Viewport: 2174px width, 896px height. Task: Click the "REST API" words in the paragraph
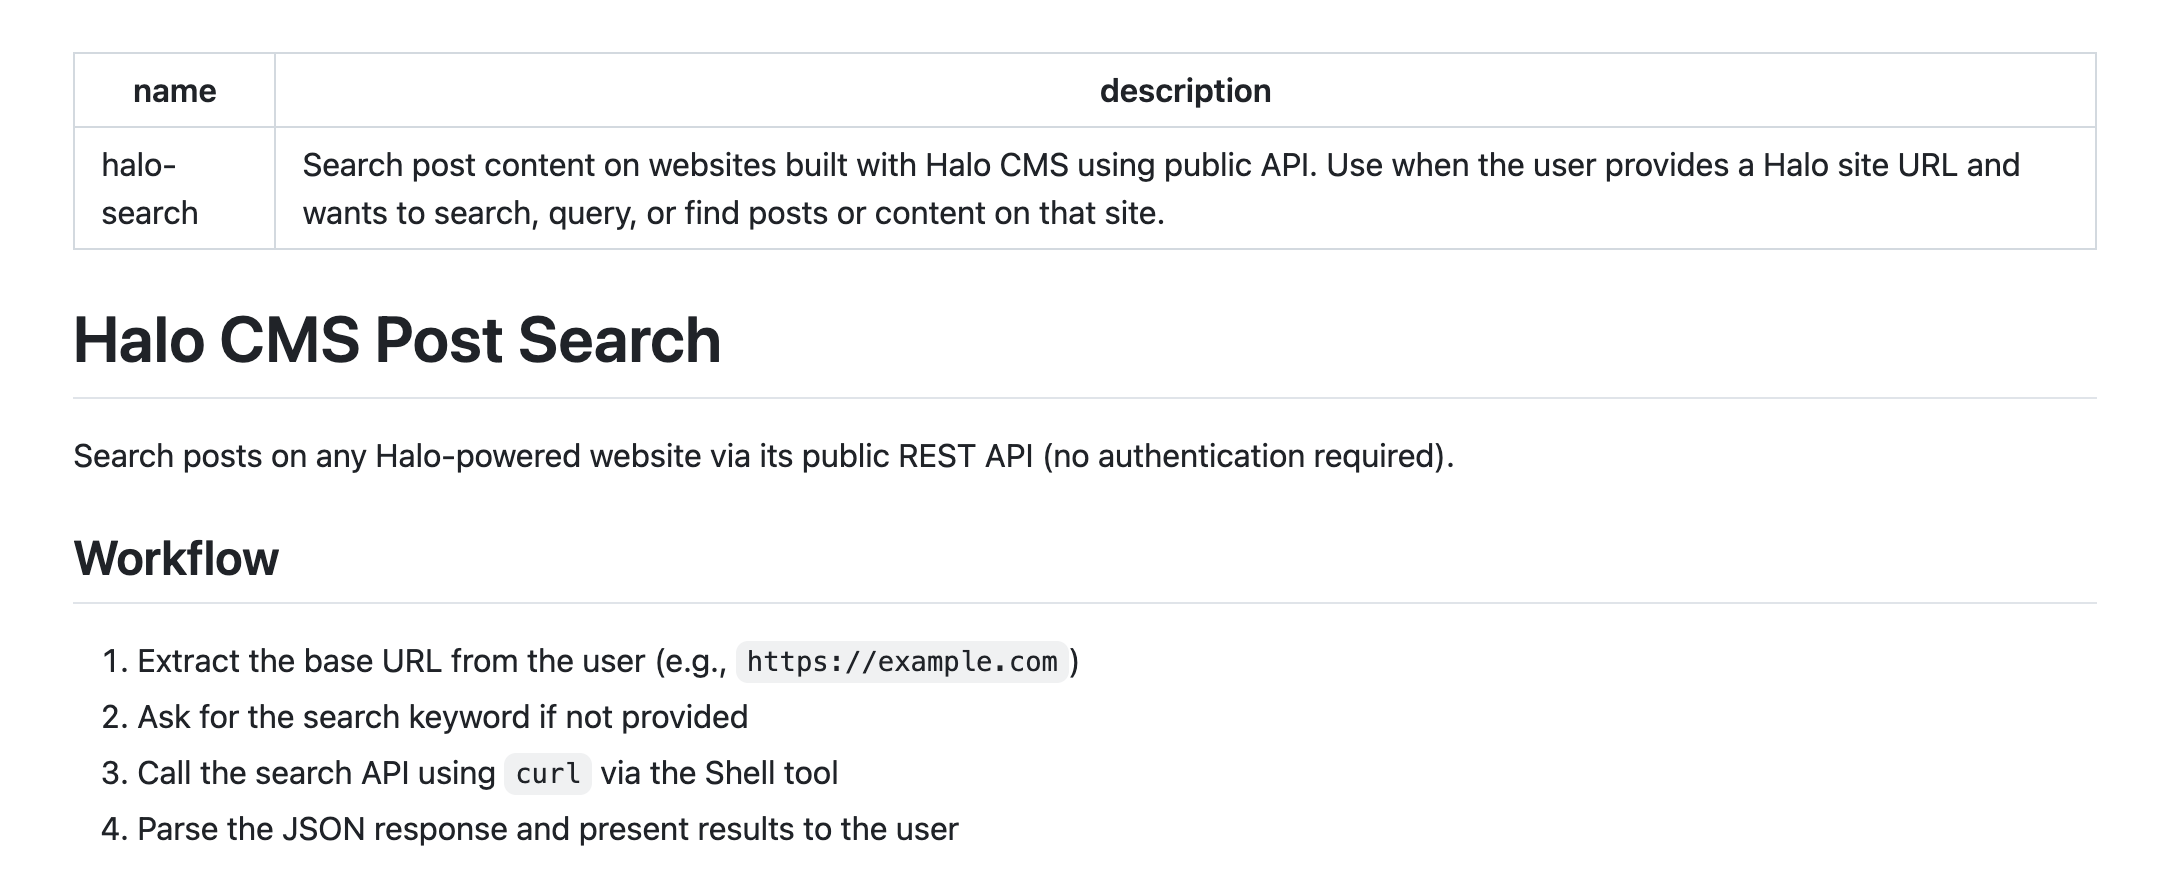point(965,456)
